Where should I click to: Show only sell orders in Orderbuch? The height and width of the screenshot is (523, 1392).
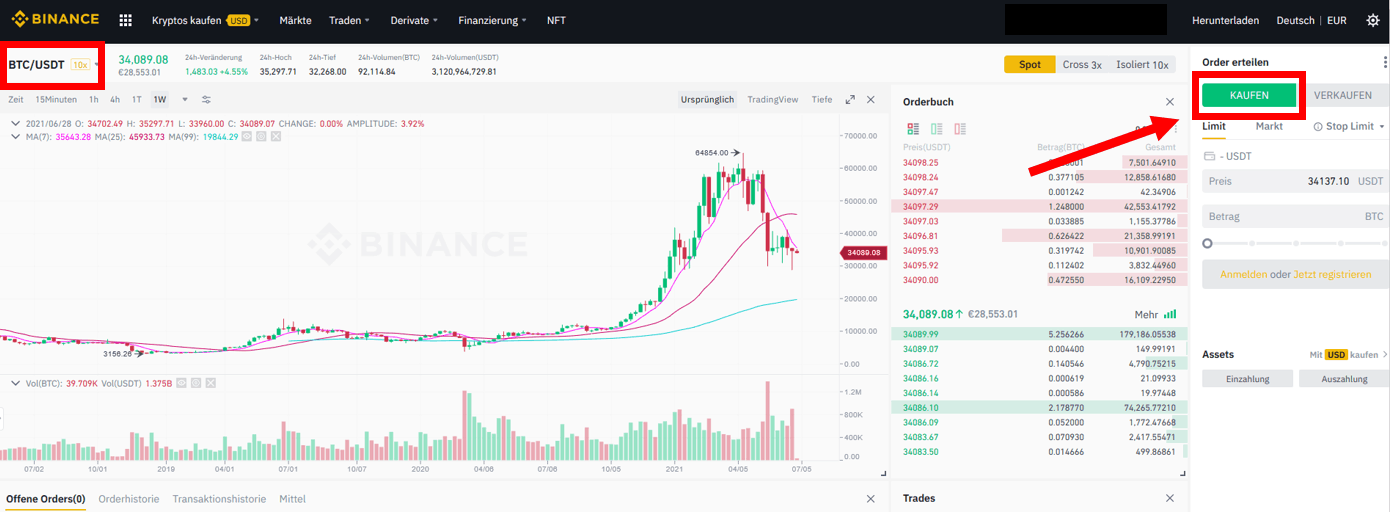960,129
